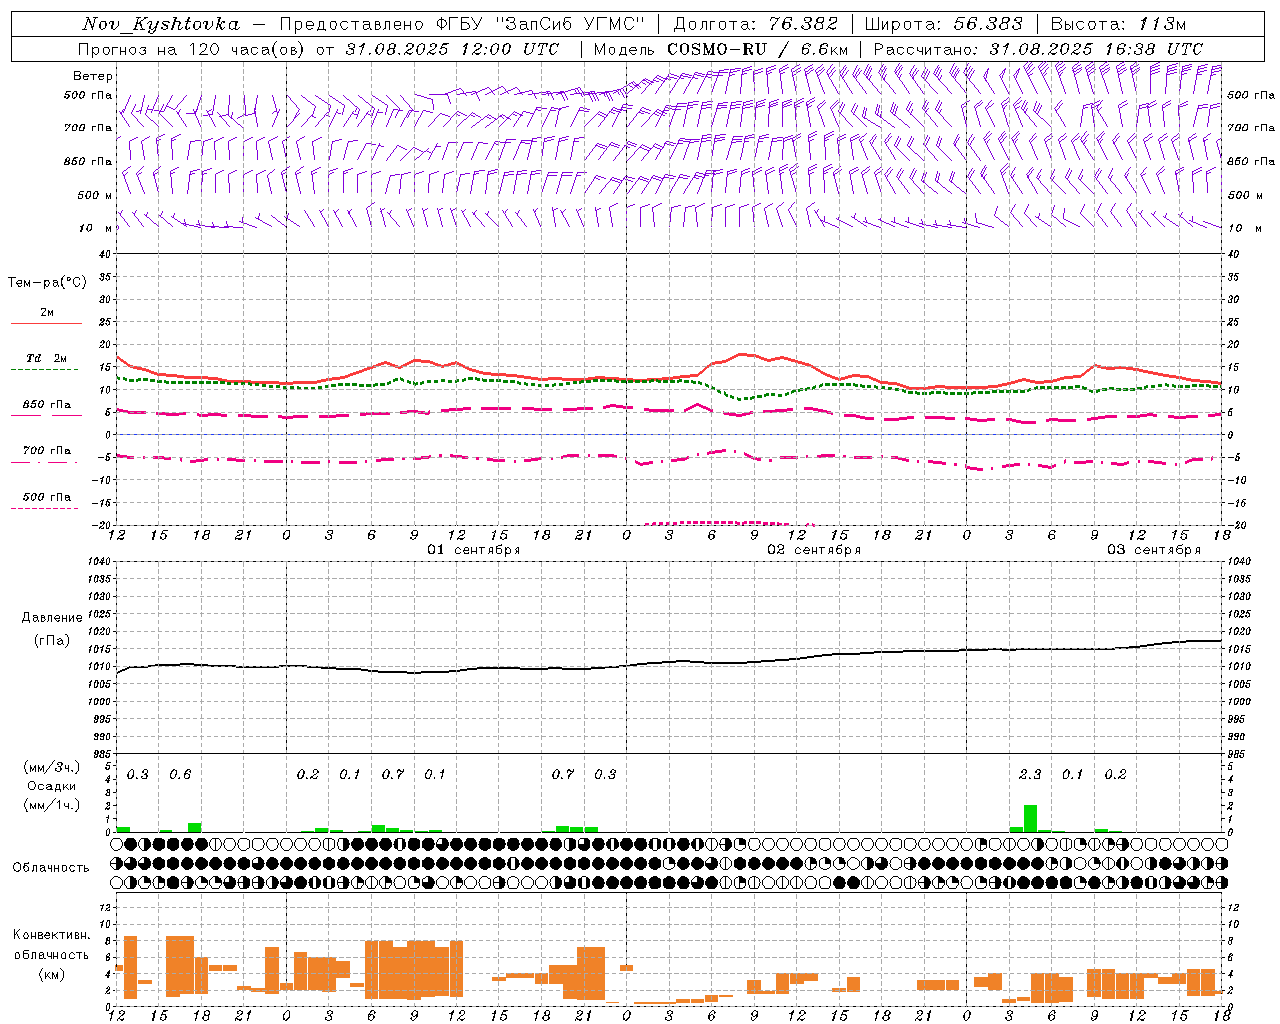Click the 'Рассчитано: 31.08.2025 16:38 UTC' timestamp
The image size is (1280, 1024).
click(x=1038, y=49)
